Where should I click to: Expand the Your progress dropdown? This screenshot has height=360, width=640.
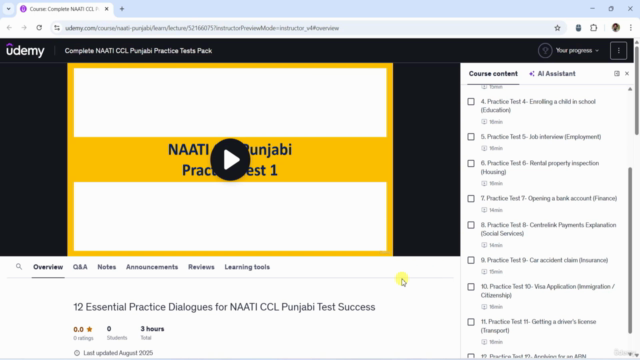(577, 51)
